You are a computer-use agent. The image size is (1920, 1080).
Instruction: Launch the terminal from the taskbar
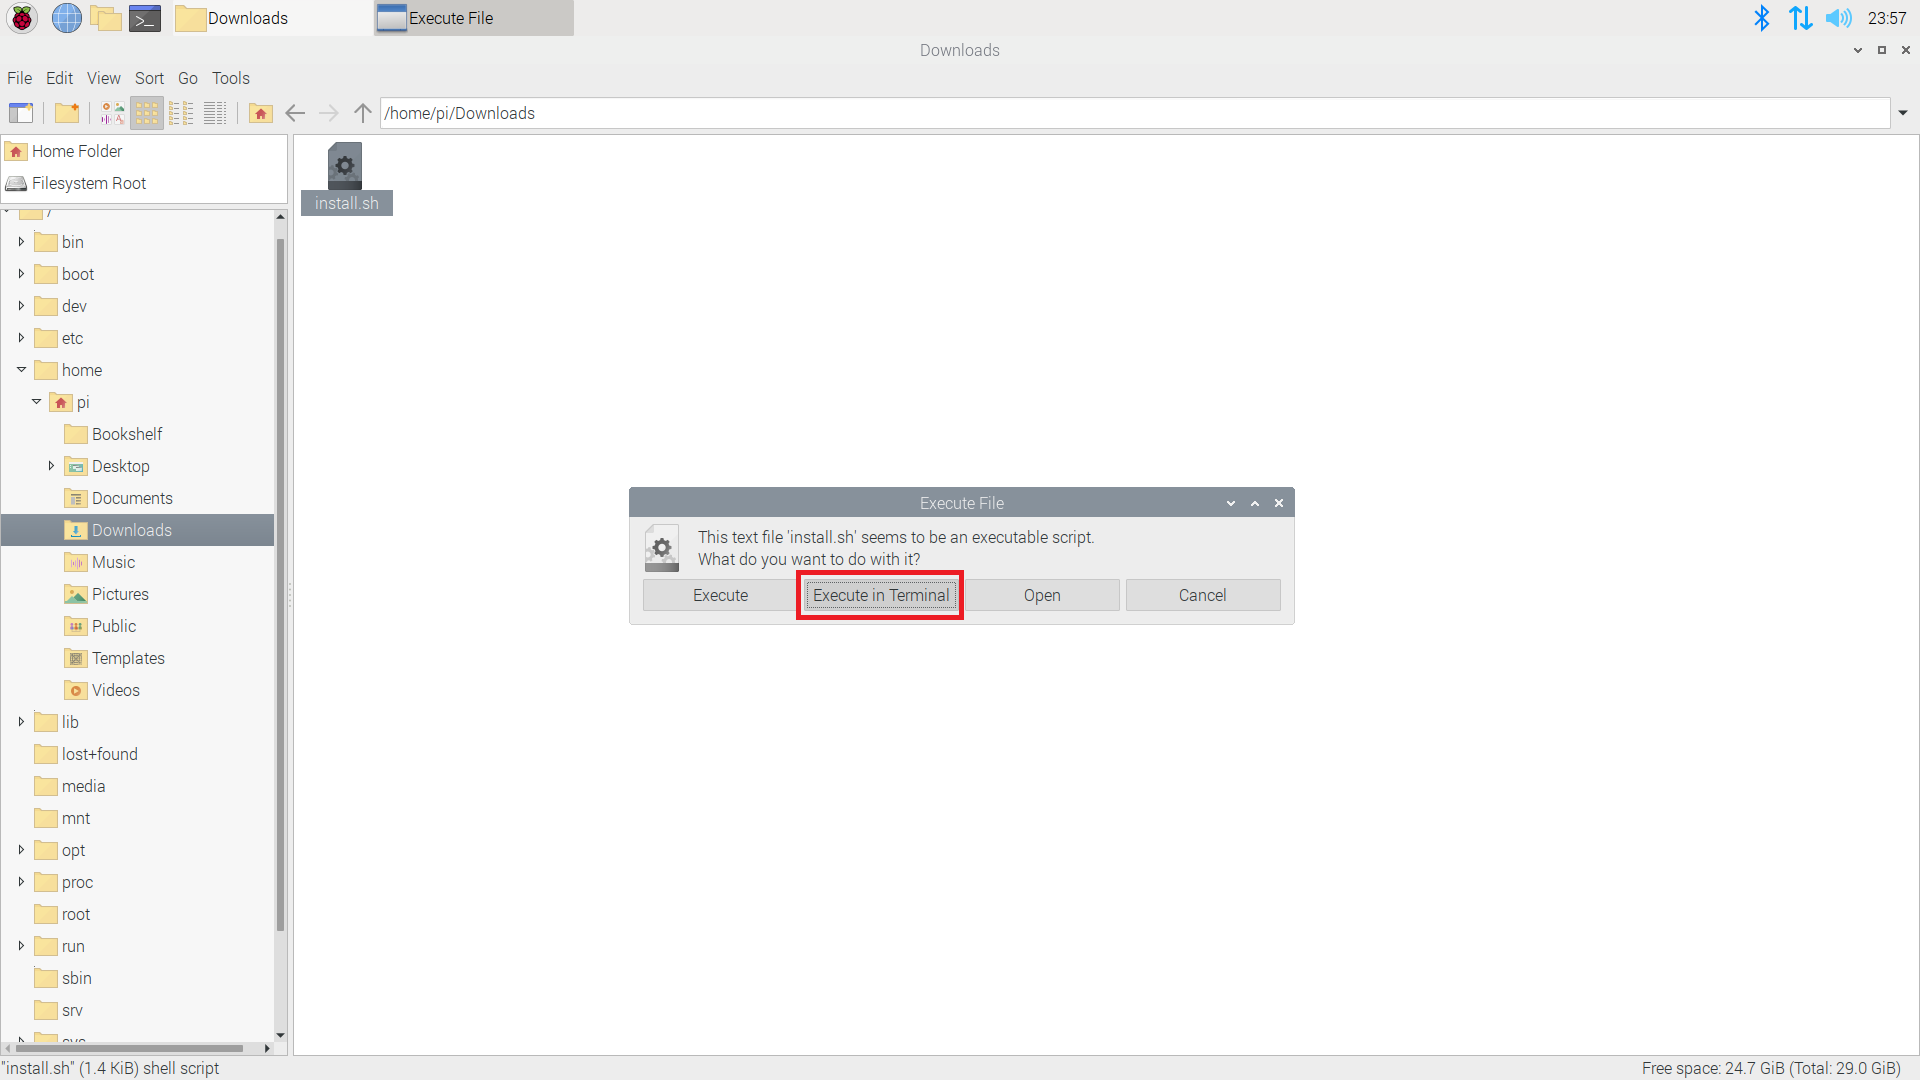pos(146,18)
